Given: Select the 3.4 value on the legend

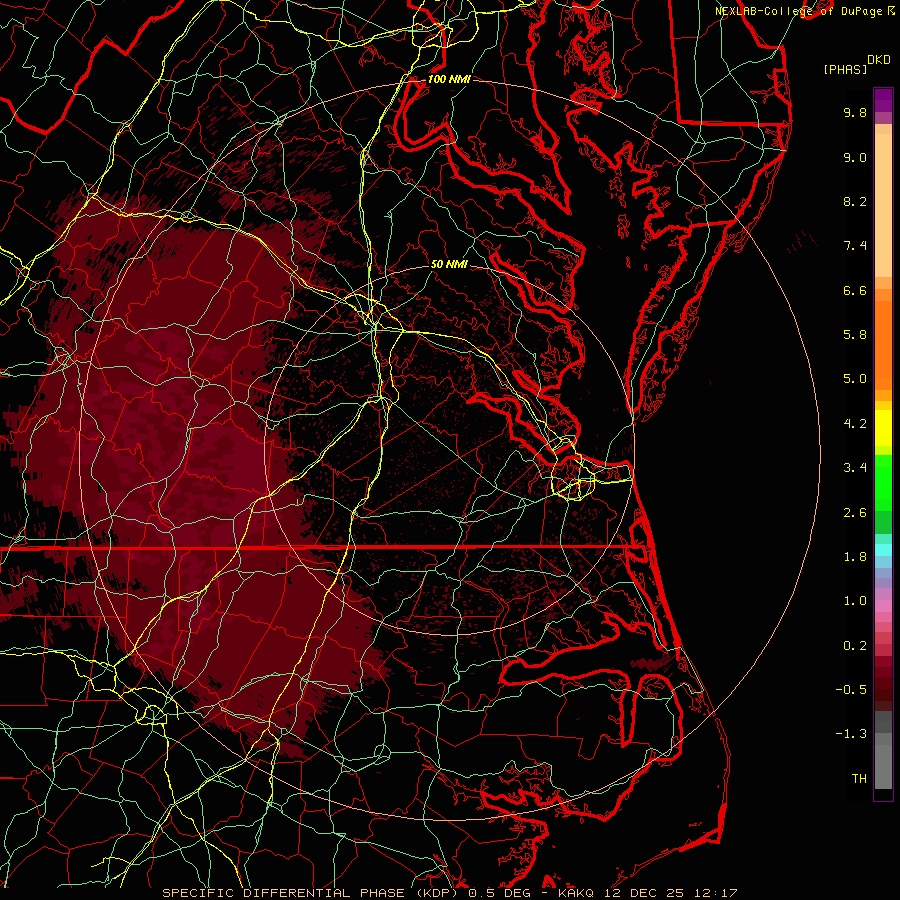Looking at the screenshot, I should pyautogui.click(x=855, y=468).
